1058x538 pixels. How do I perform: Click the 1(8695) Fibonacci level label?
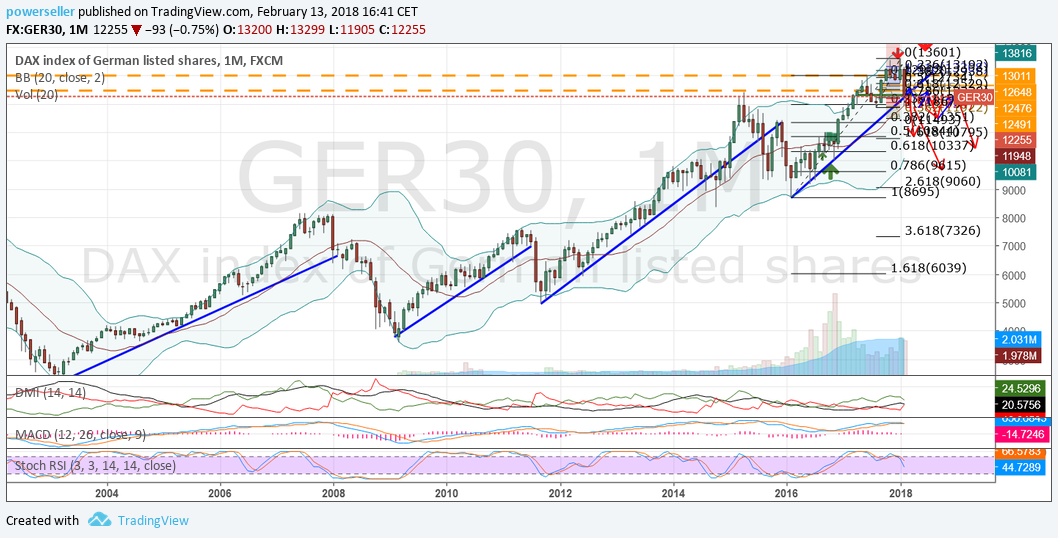point(916,192)
